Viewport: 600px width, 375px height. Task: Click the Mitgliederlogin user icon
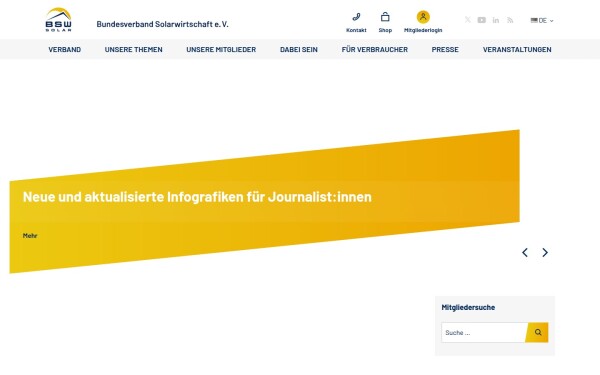[423, 17]
